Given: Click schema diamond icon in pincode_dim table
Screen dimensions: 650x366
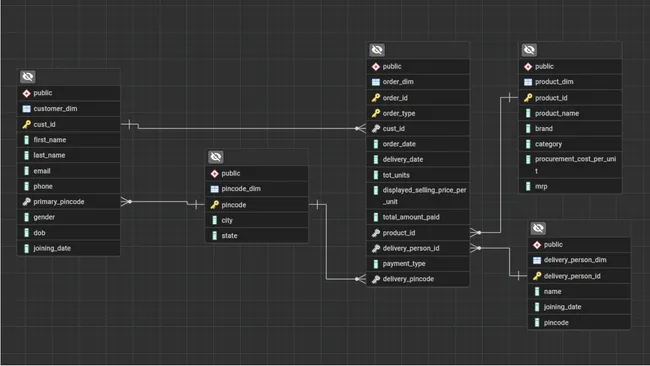Looking at the screenshot, I should click(x=214, y=173).
